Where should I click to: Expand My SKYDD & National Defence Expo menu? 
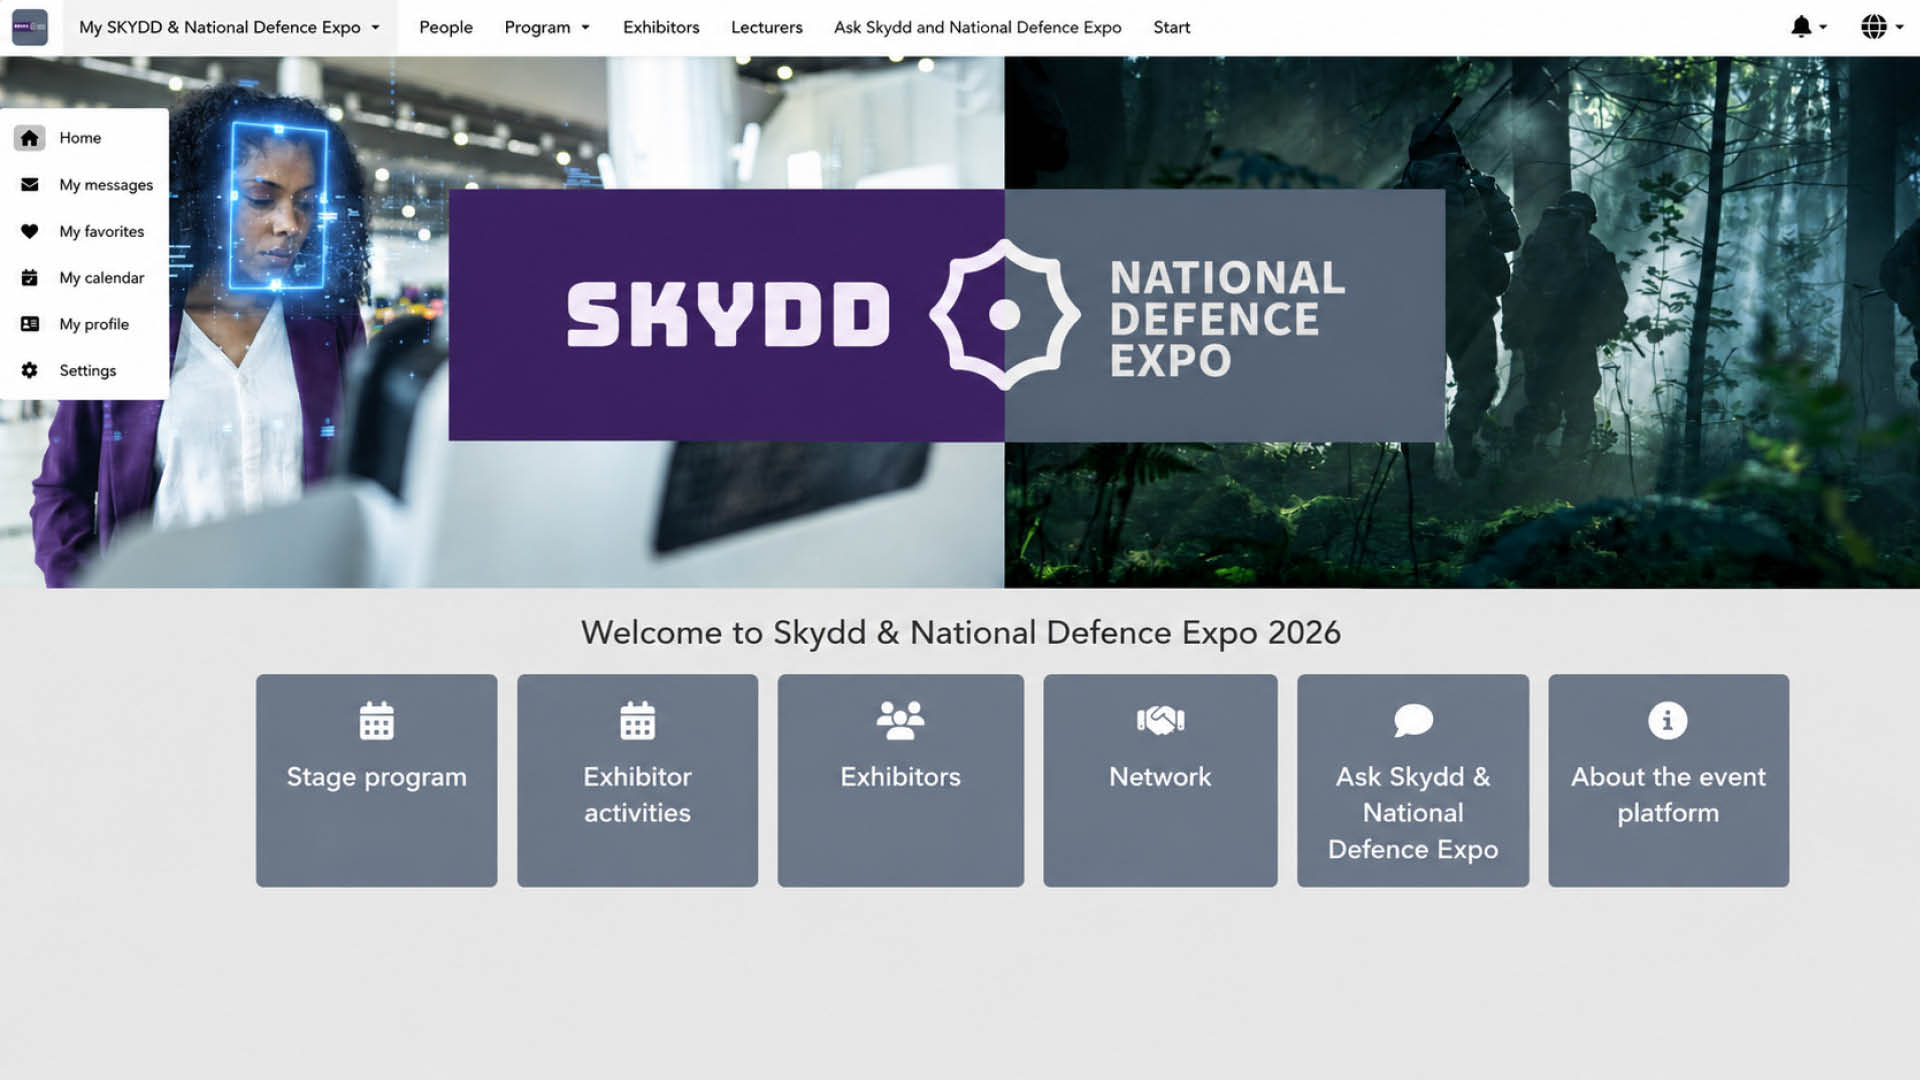(x=229, y=27)
